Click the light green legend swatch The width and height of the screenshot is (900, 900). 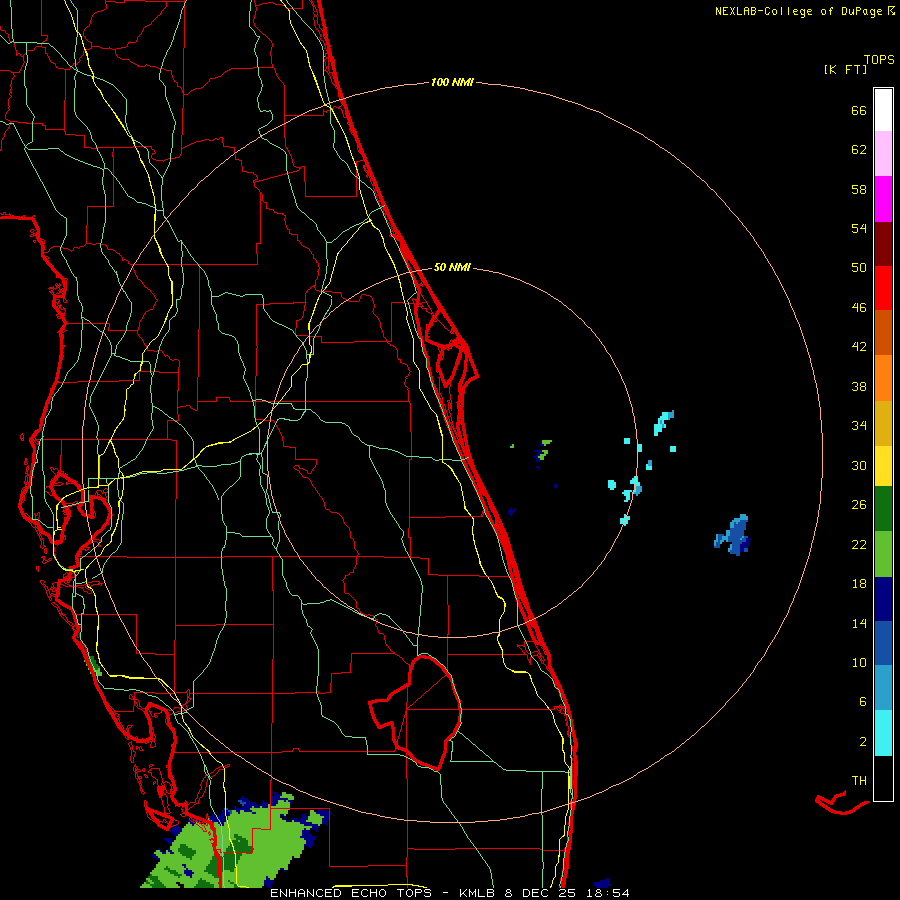point(883,553)
